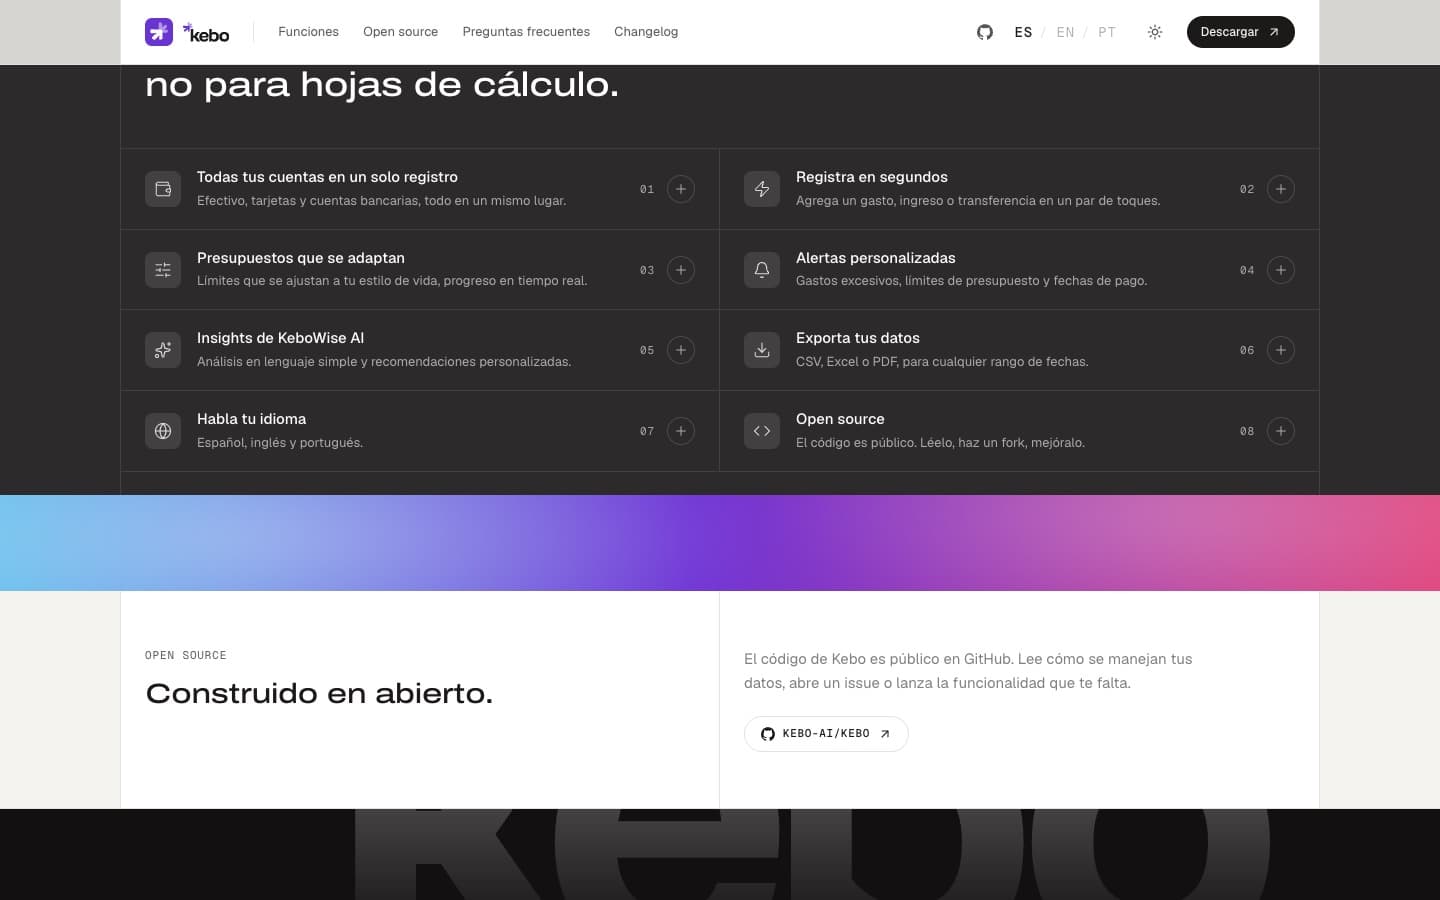
Task: Expand feature 06 'Exporta tus datos' plus button
Action: (1281, 350)
